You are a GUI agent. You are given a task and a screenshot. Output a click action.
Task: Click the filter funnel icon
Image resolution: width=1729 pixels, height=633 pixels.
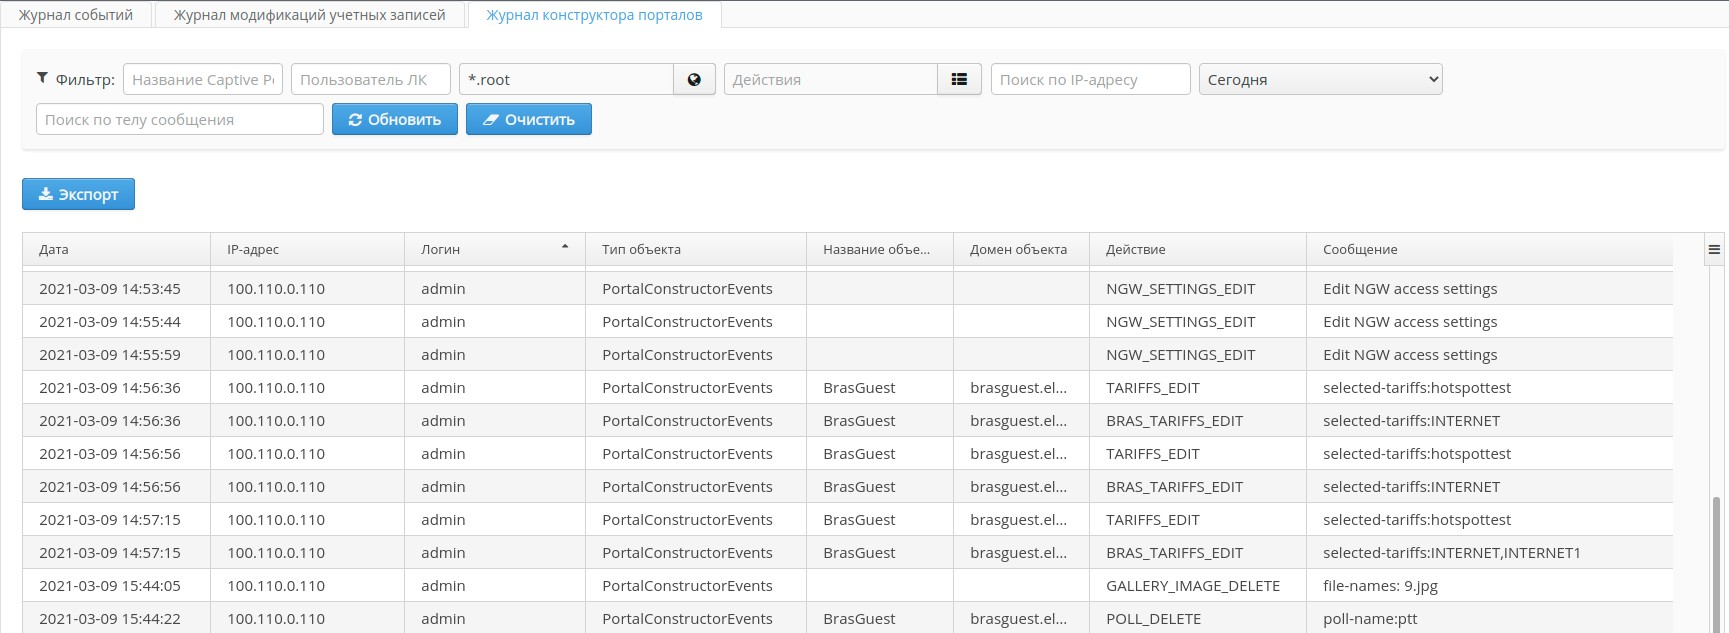[x=43, y=78]
